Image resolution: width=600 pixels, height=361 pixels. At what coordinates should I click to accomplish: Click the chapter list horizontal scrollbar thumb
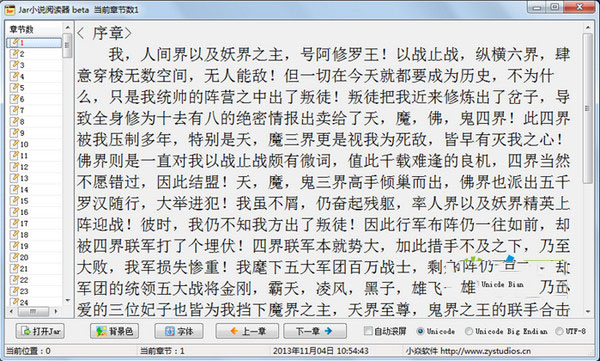click(x=33, y=311)
